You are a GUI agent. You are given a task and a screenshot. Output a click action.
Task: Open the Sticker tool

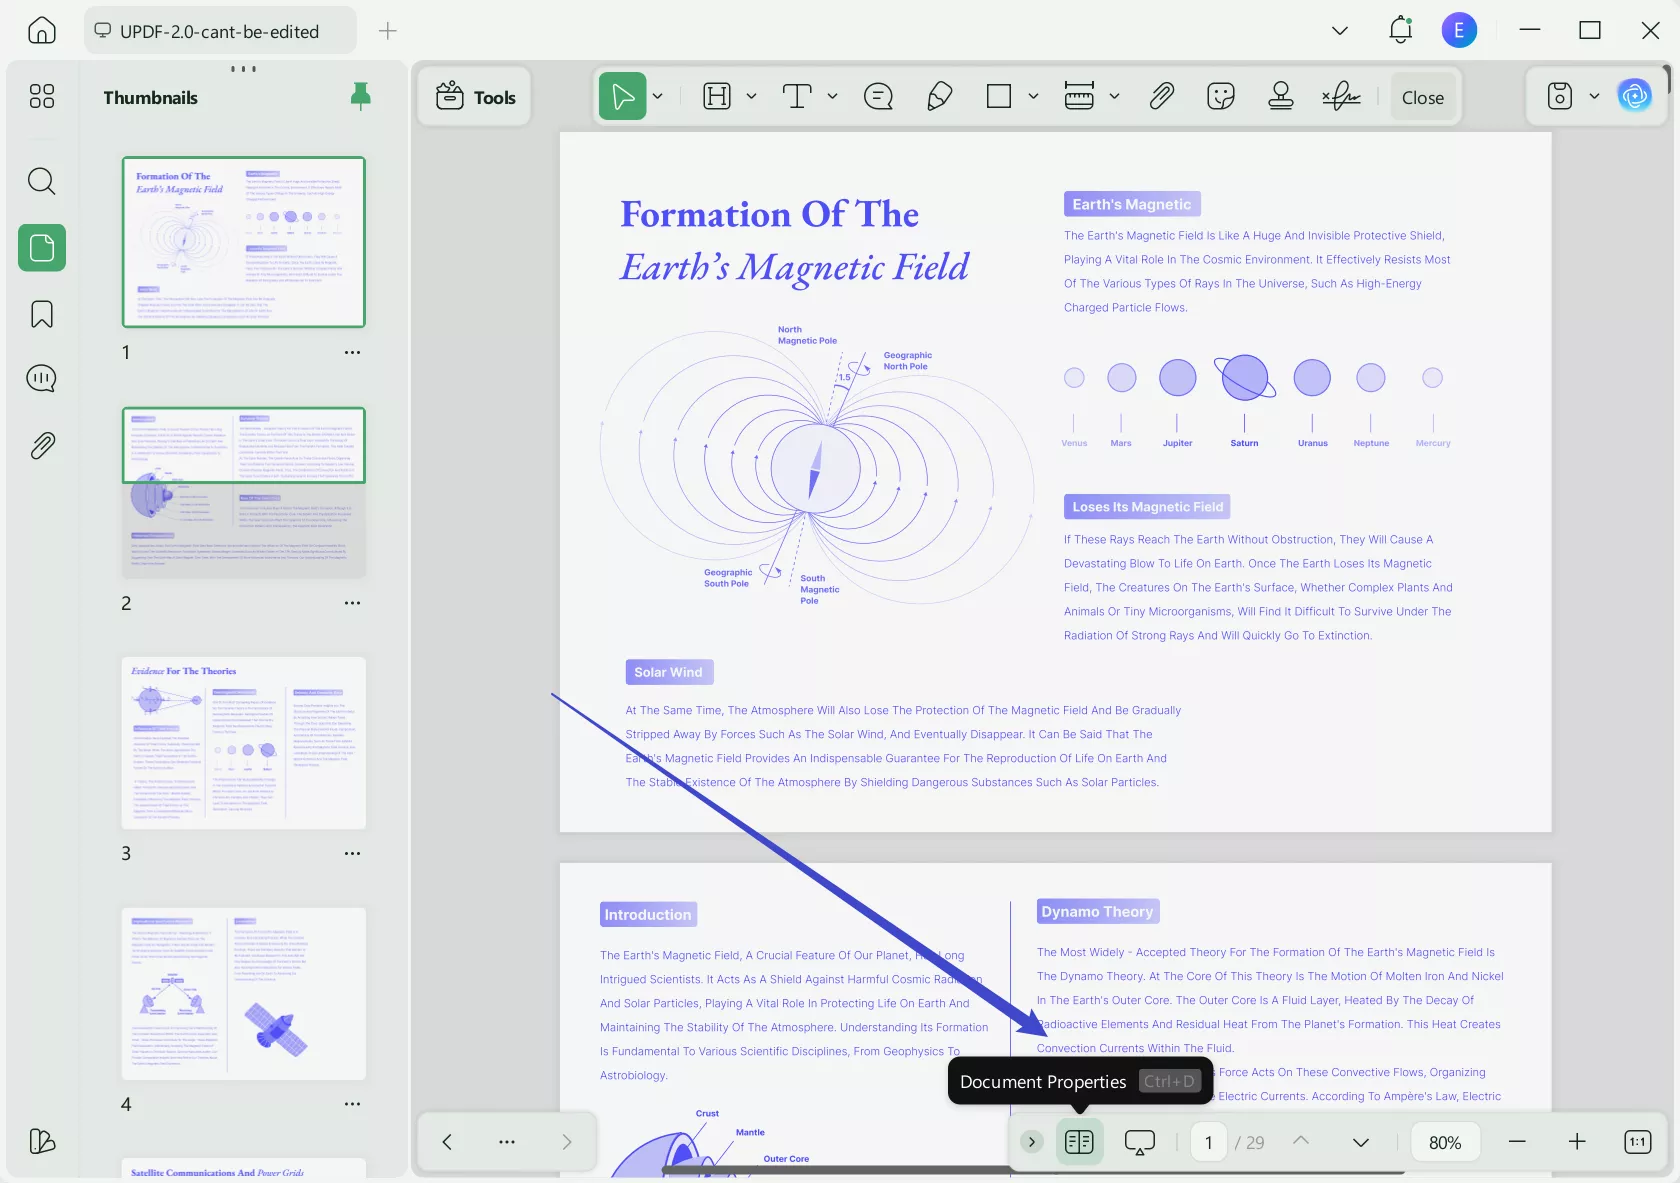click(1220, 96)
